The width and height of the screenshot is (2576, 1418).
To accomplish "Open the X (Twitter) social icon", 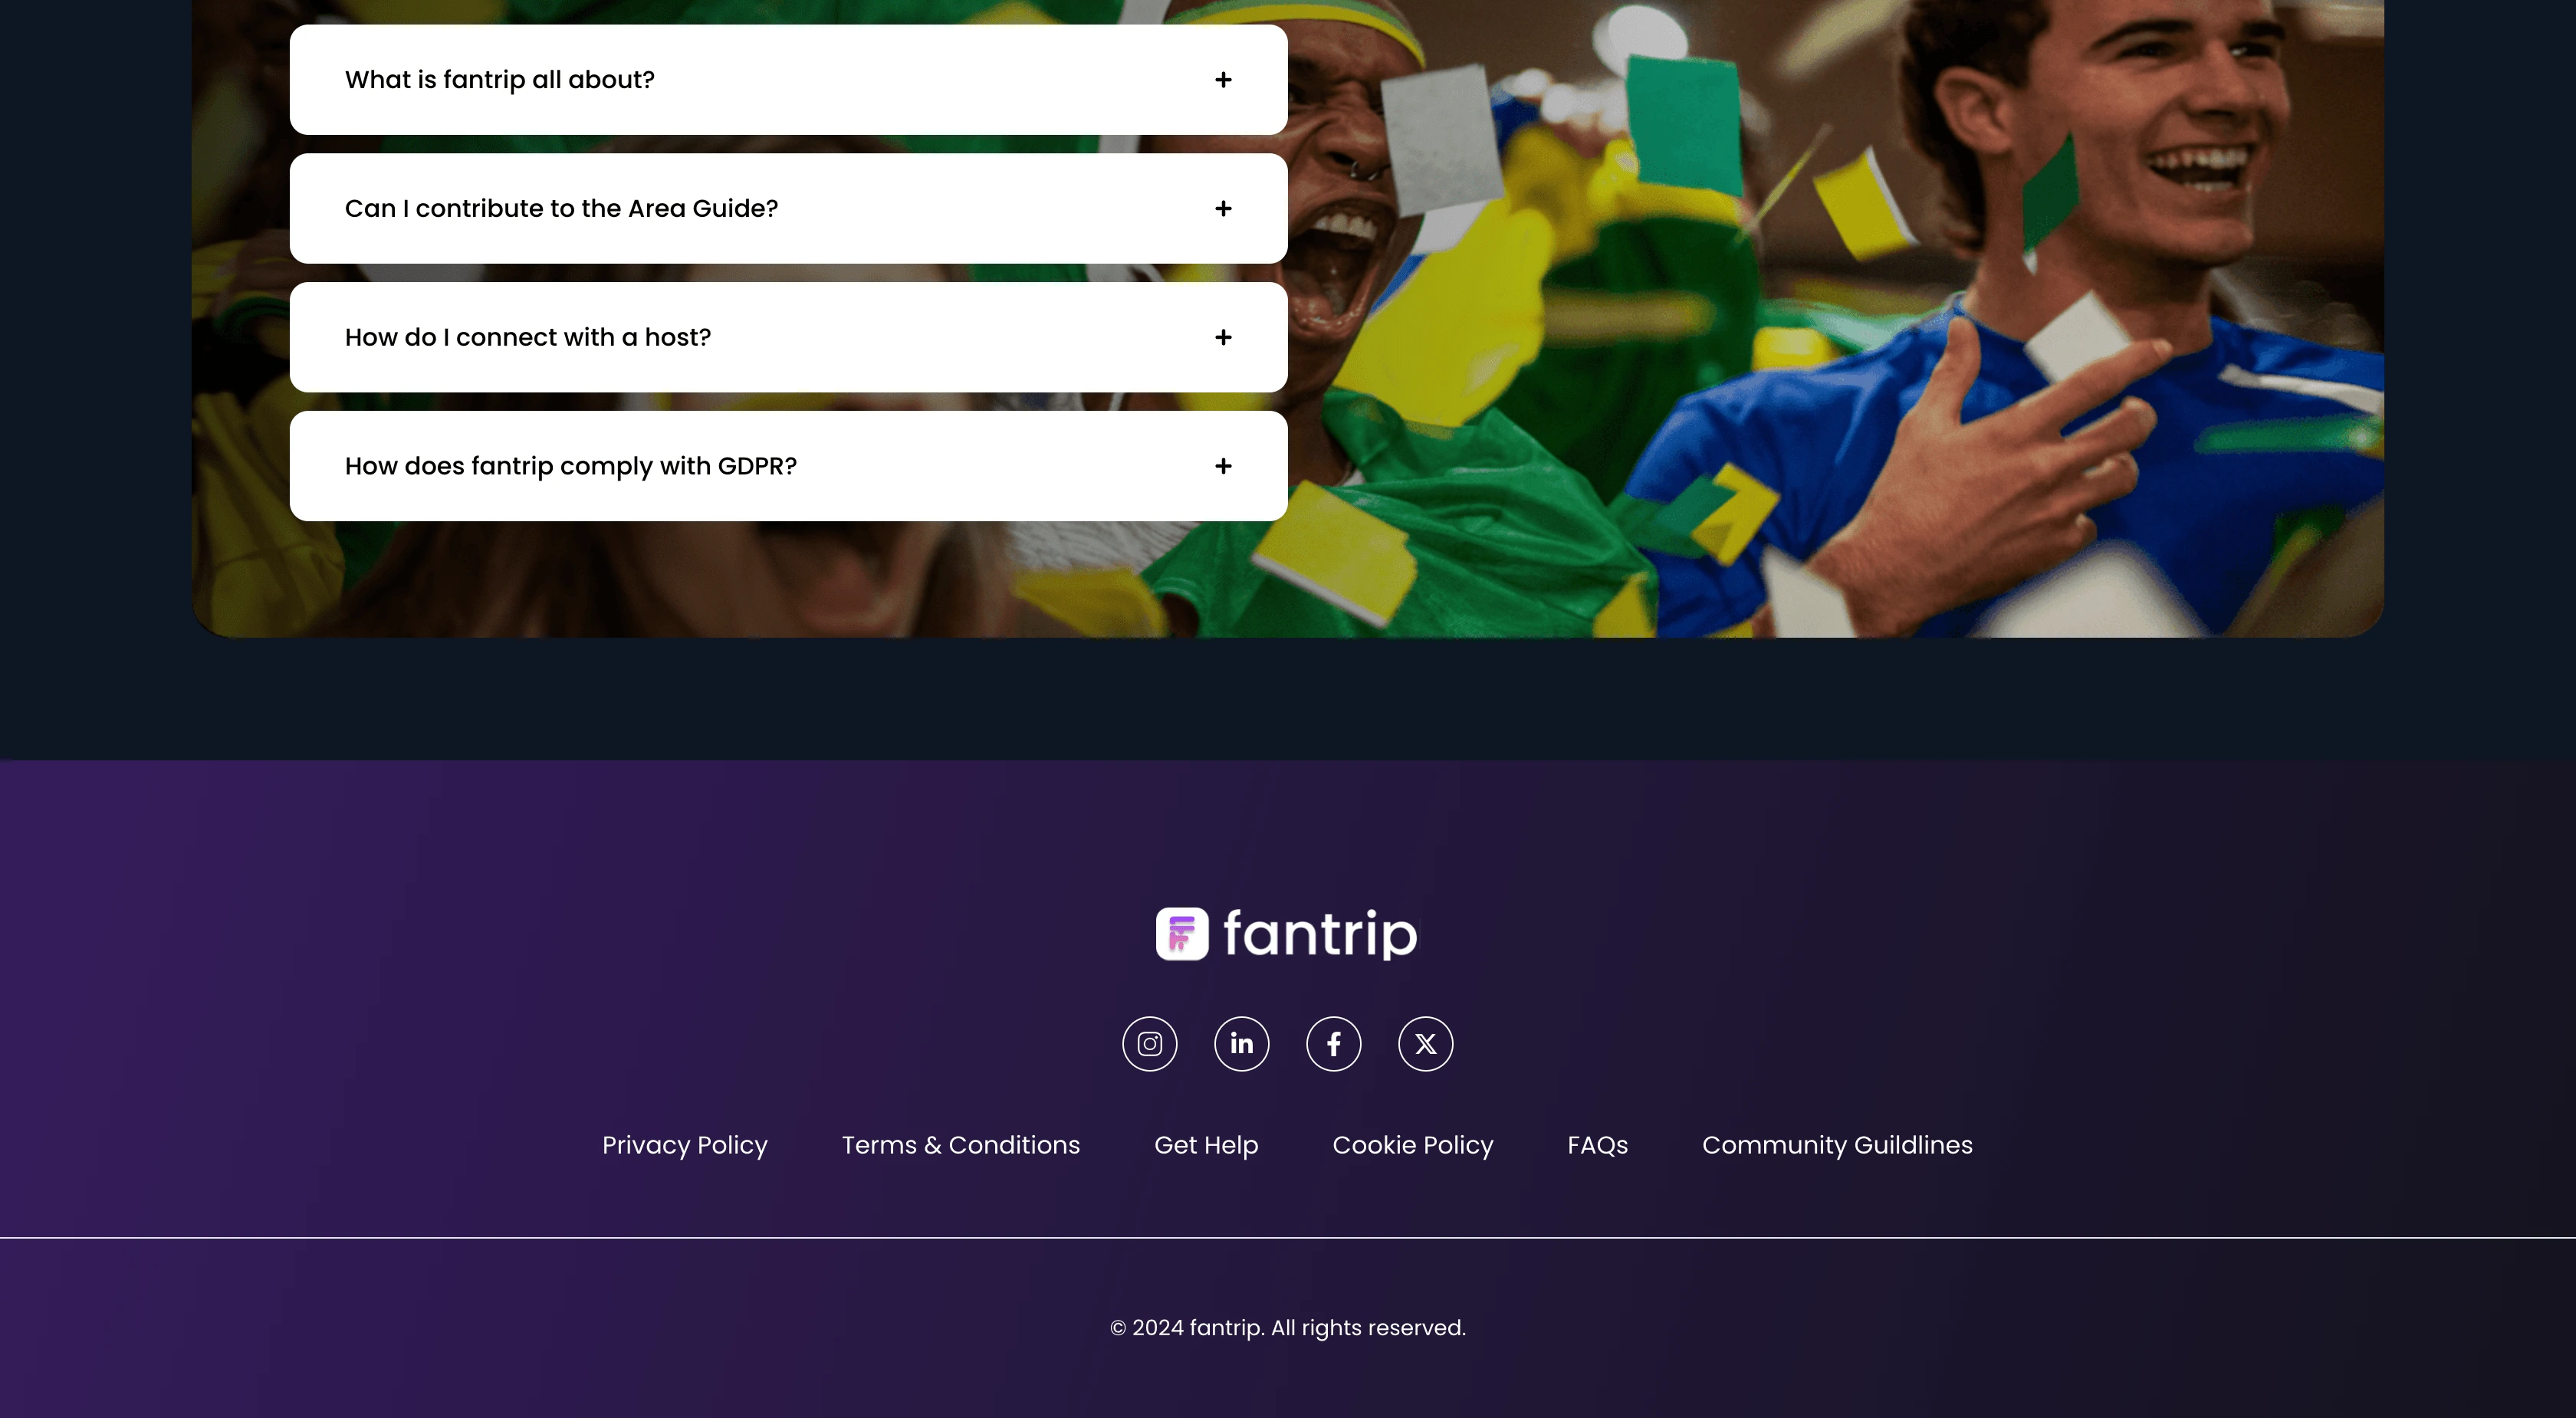I will [x=1425, y=1044].
